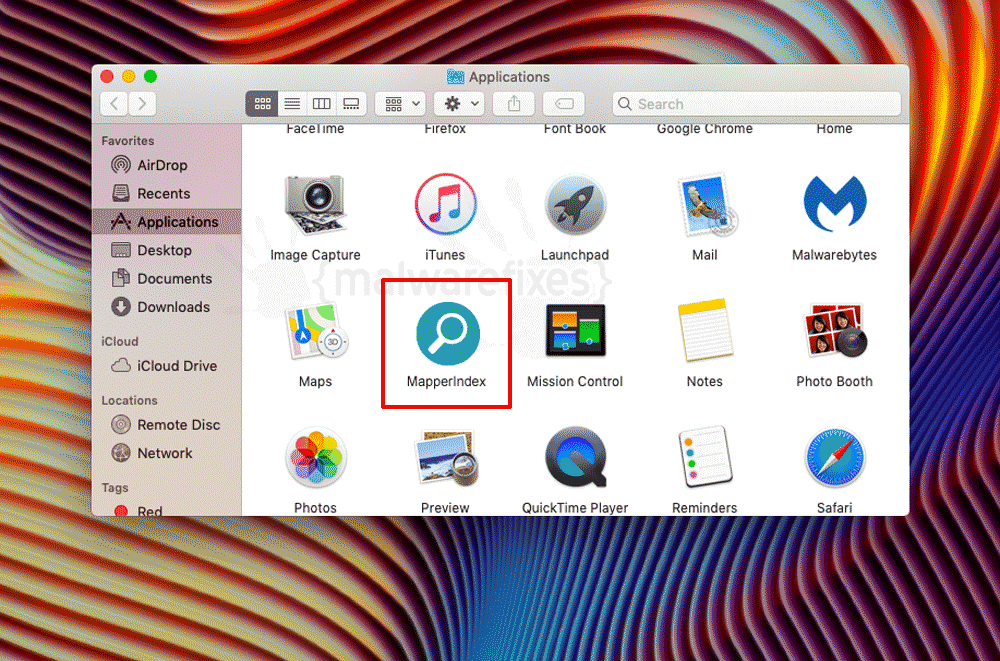Image resolution: width=1000 pixels, height=661 pixels.
Task: Switch to list view
Action: (292, 103)
